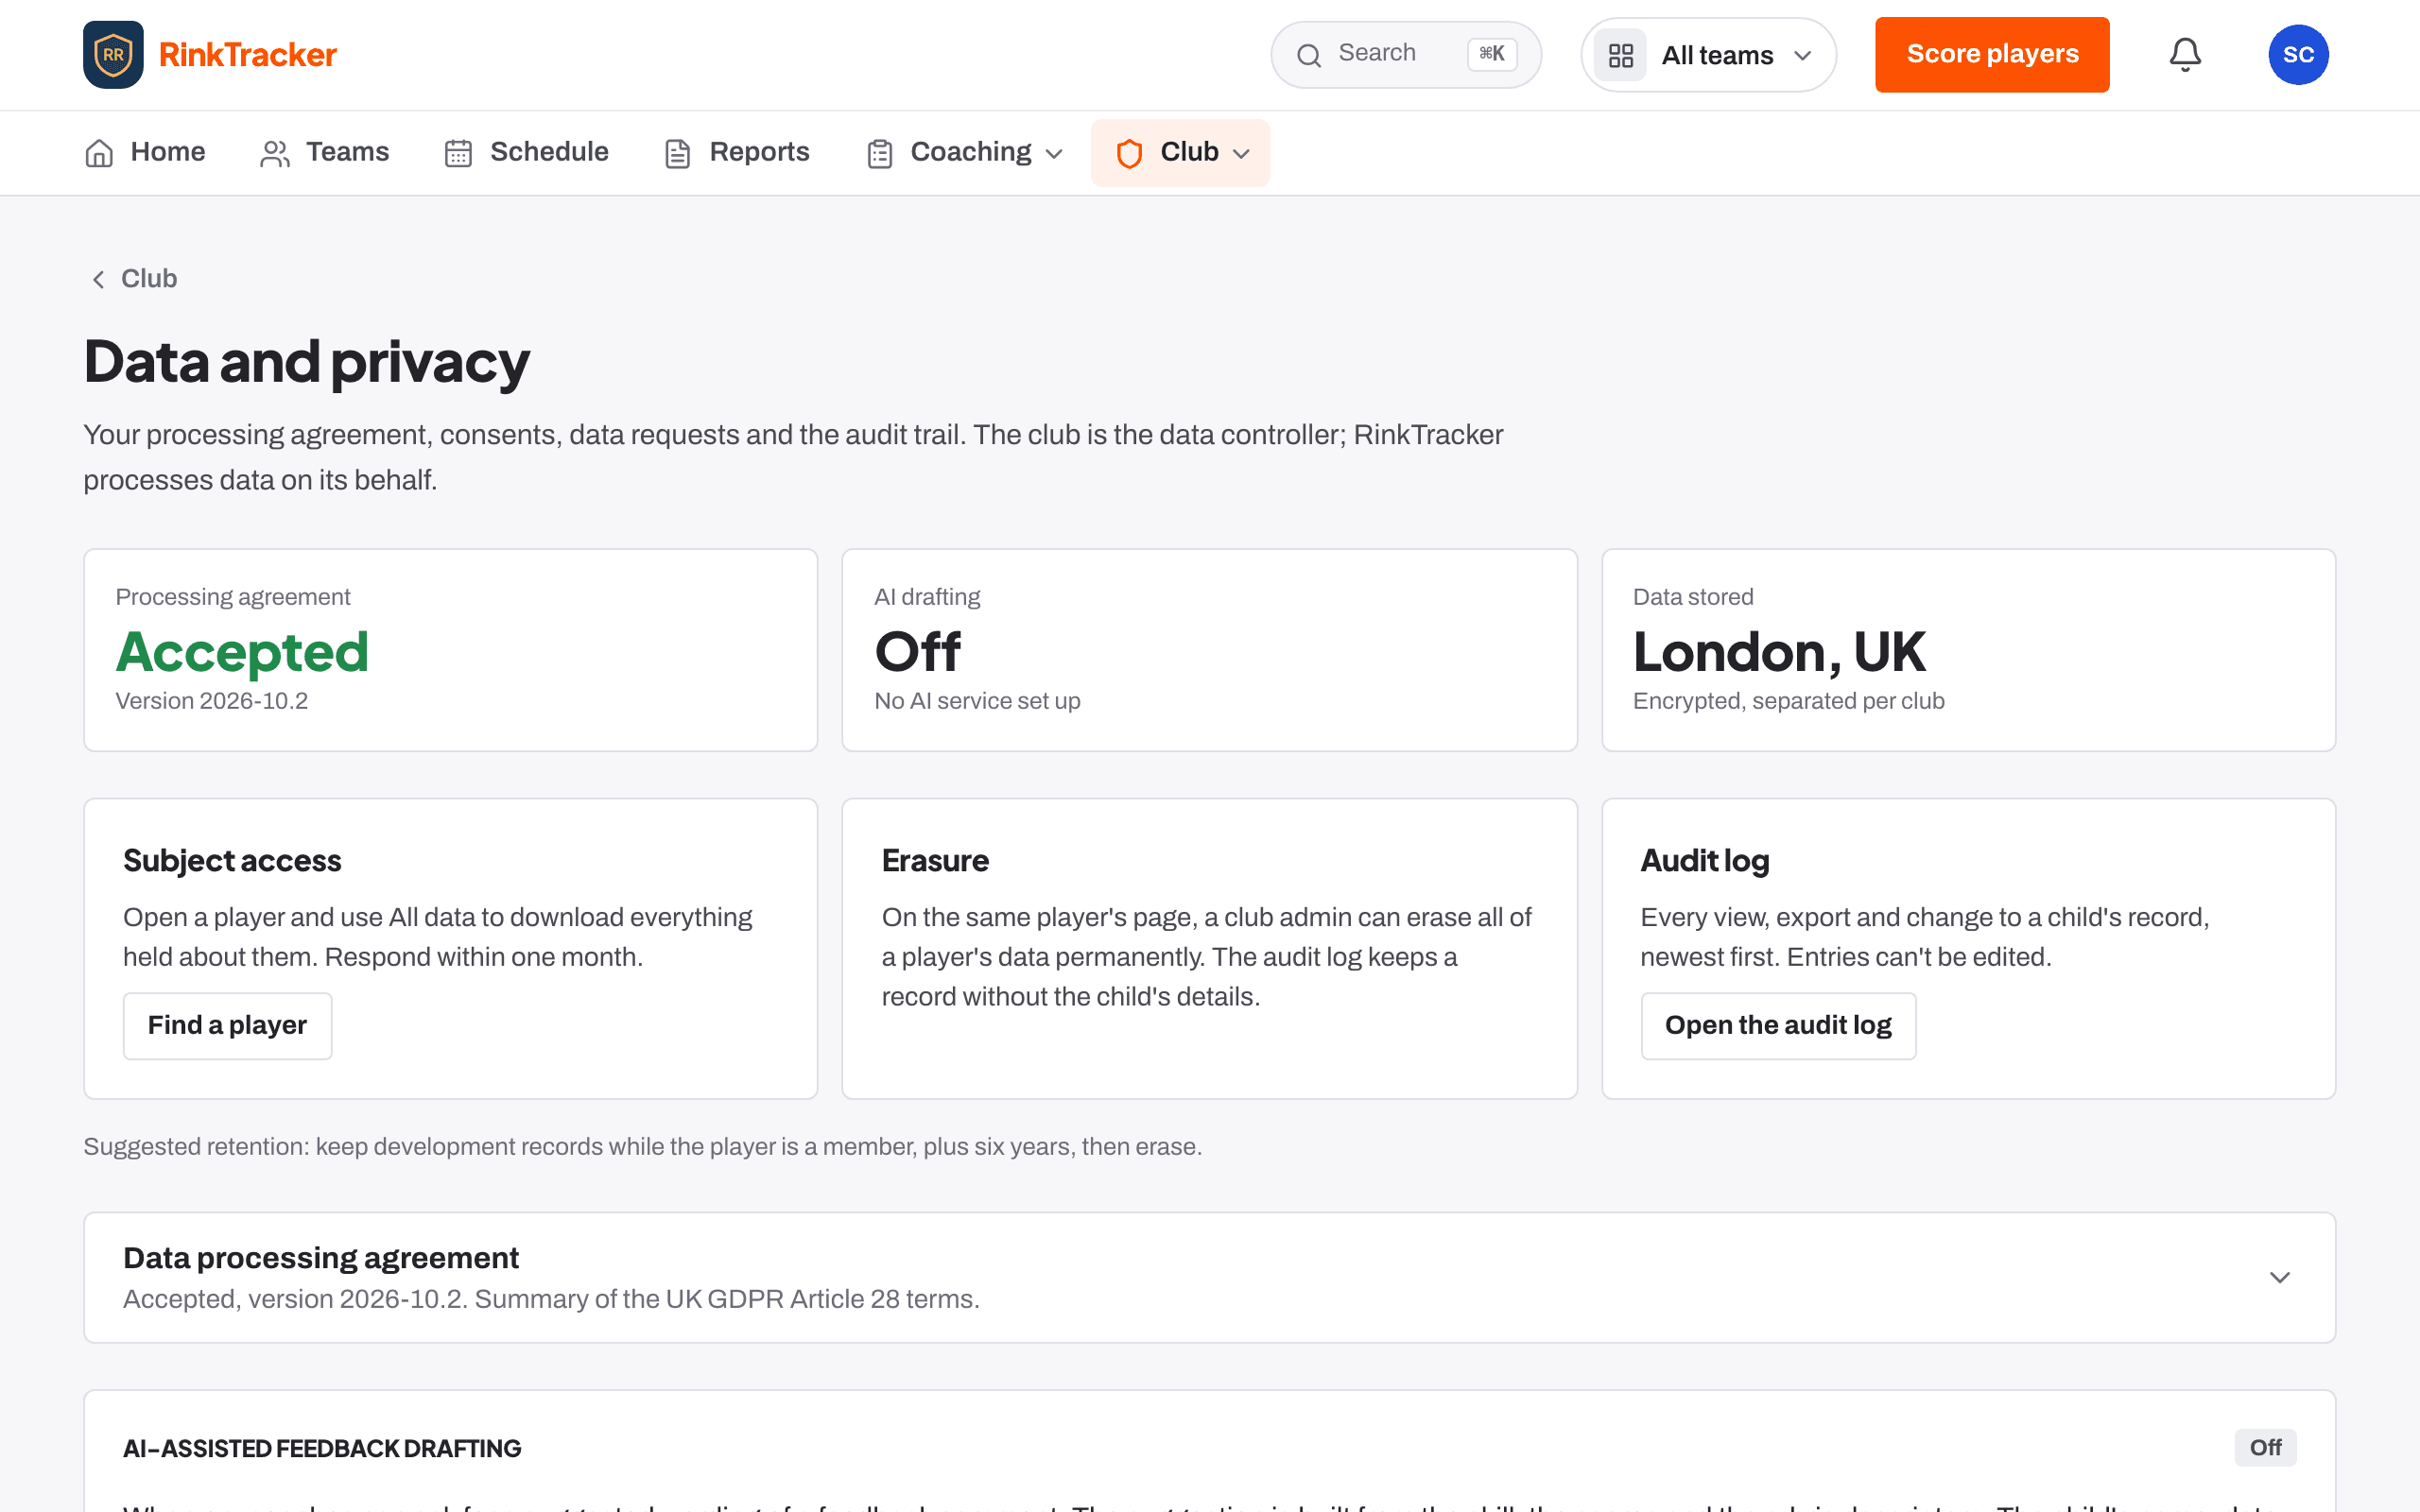
Task: Open the Reports tab
Action: (x=737, y=152)
